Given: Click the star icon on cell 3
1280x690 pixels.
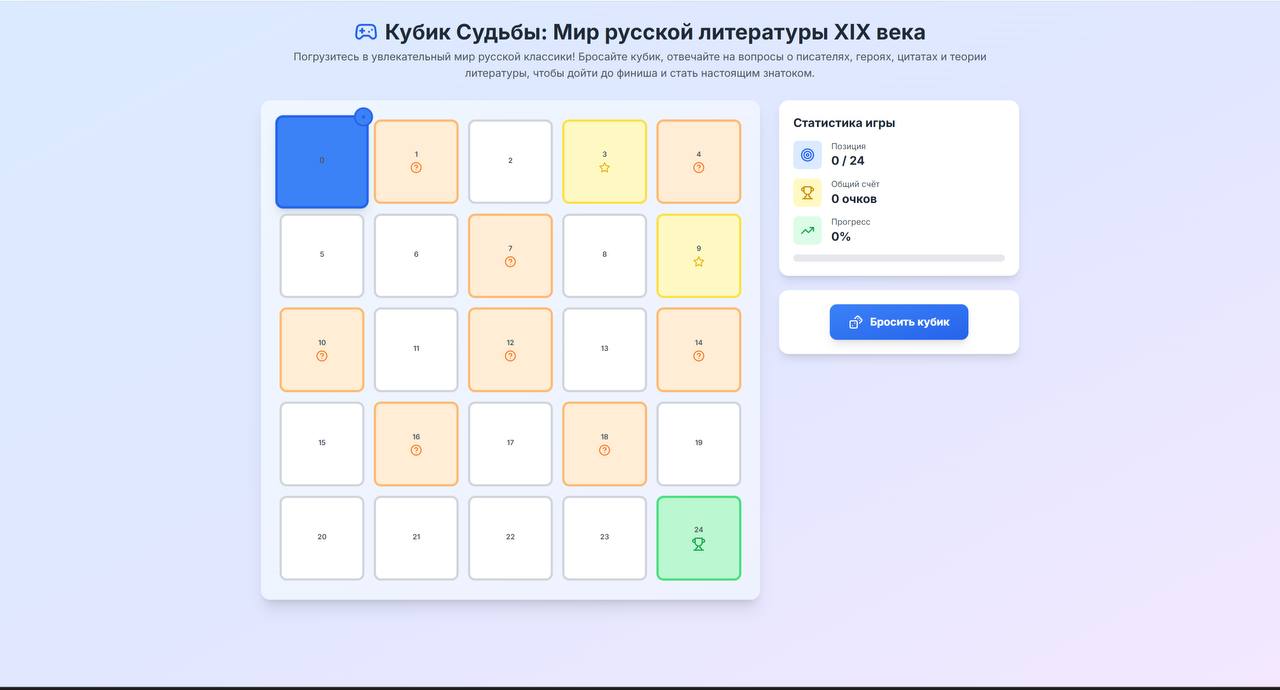Looking at the screenshot, I should 604,168.
